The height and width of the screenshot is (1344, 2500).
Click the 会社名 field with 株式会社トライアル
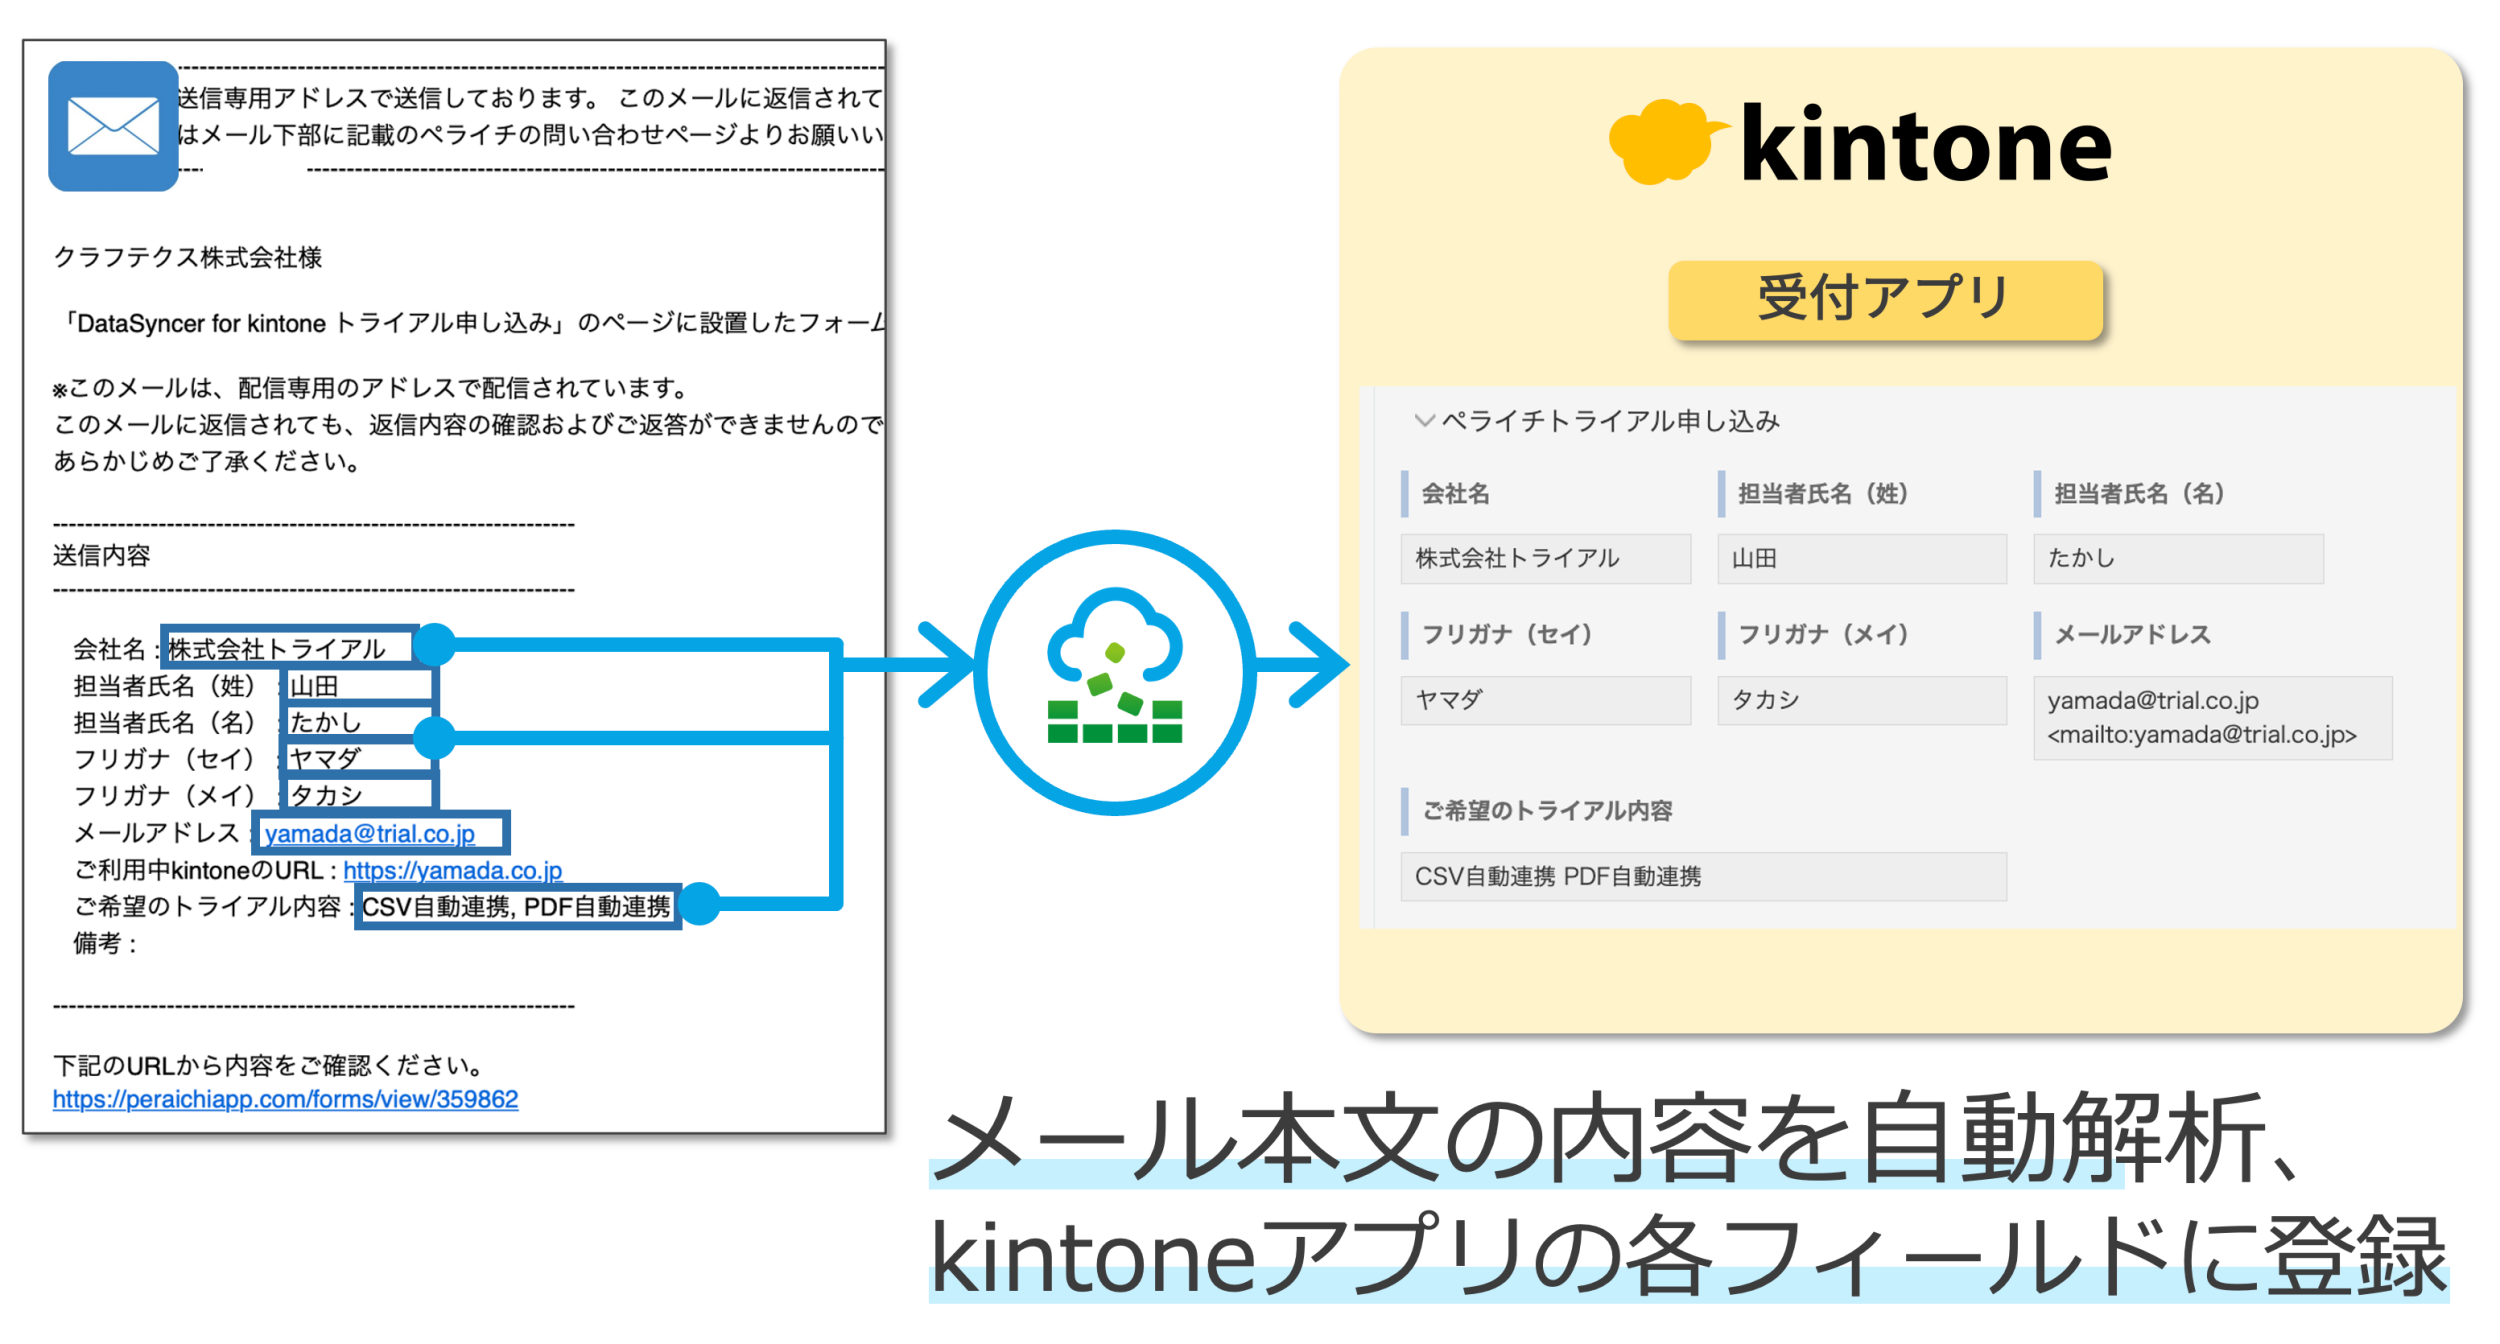point(1544,558)
